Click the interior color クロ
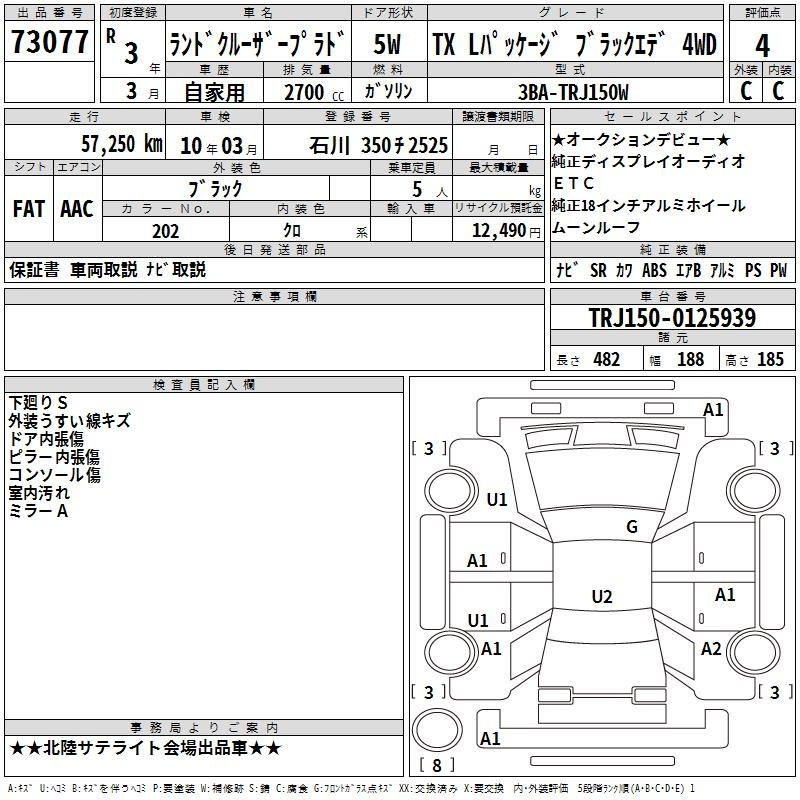Viewport: 800px width, 800px height. point(292,231)
